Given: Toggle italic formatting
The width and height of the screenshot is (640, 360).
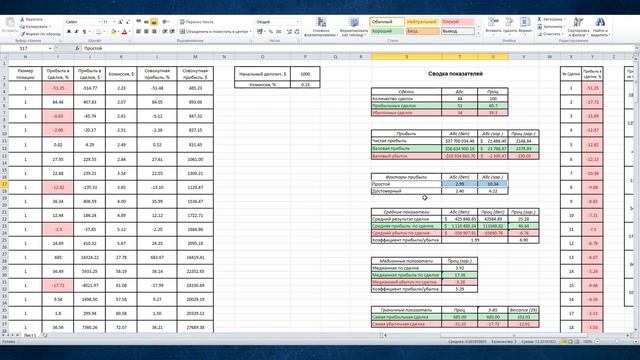Looking at the screenshot, I should [x=76, y=31].
